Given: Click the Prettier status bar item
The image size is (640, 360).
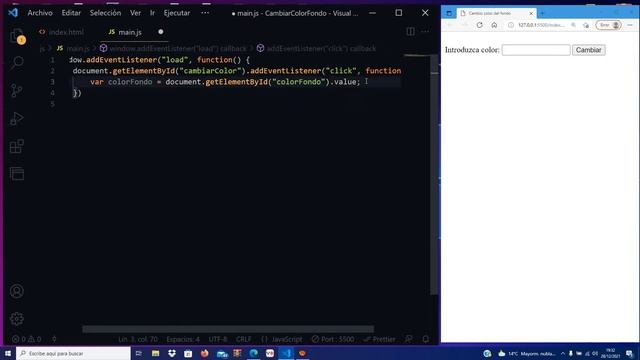Looking at the screenshot, I should click(x=380, y=339).
